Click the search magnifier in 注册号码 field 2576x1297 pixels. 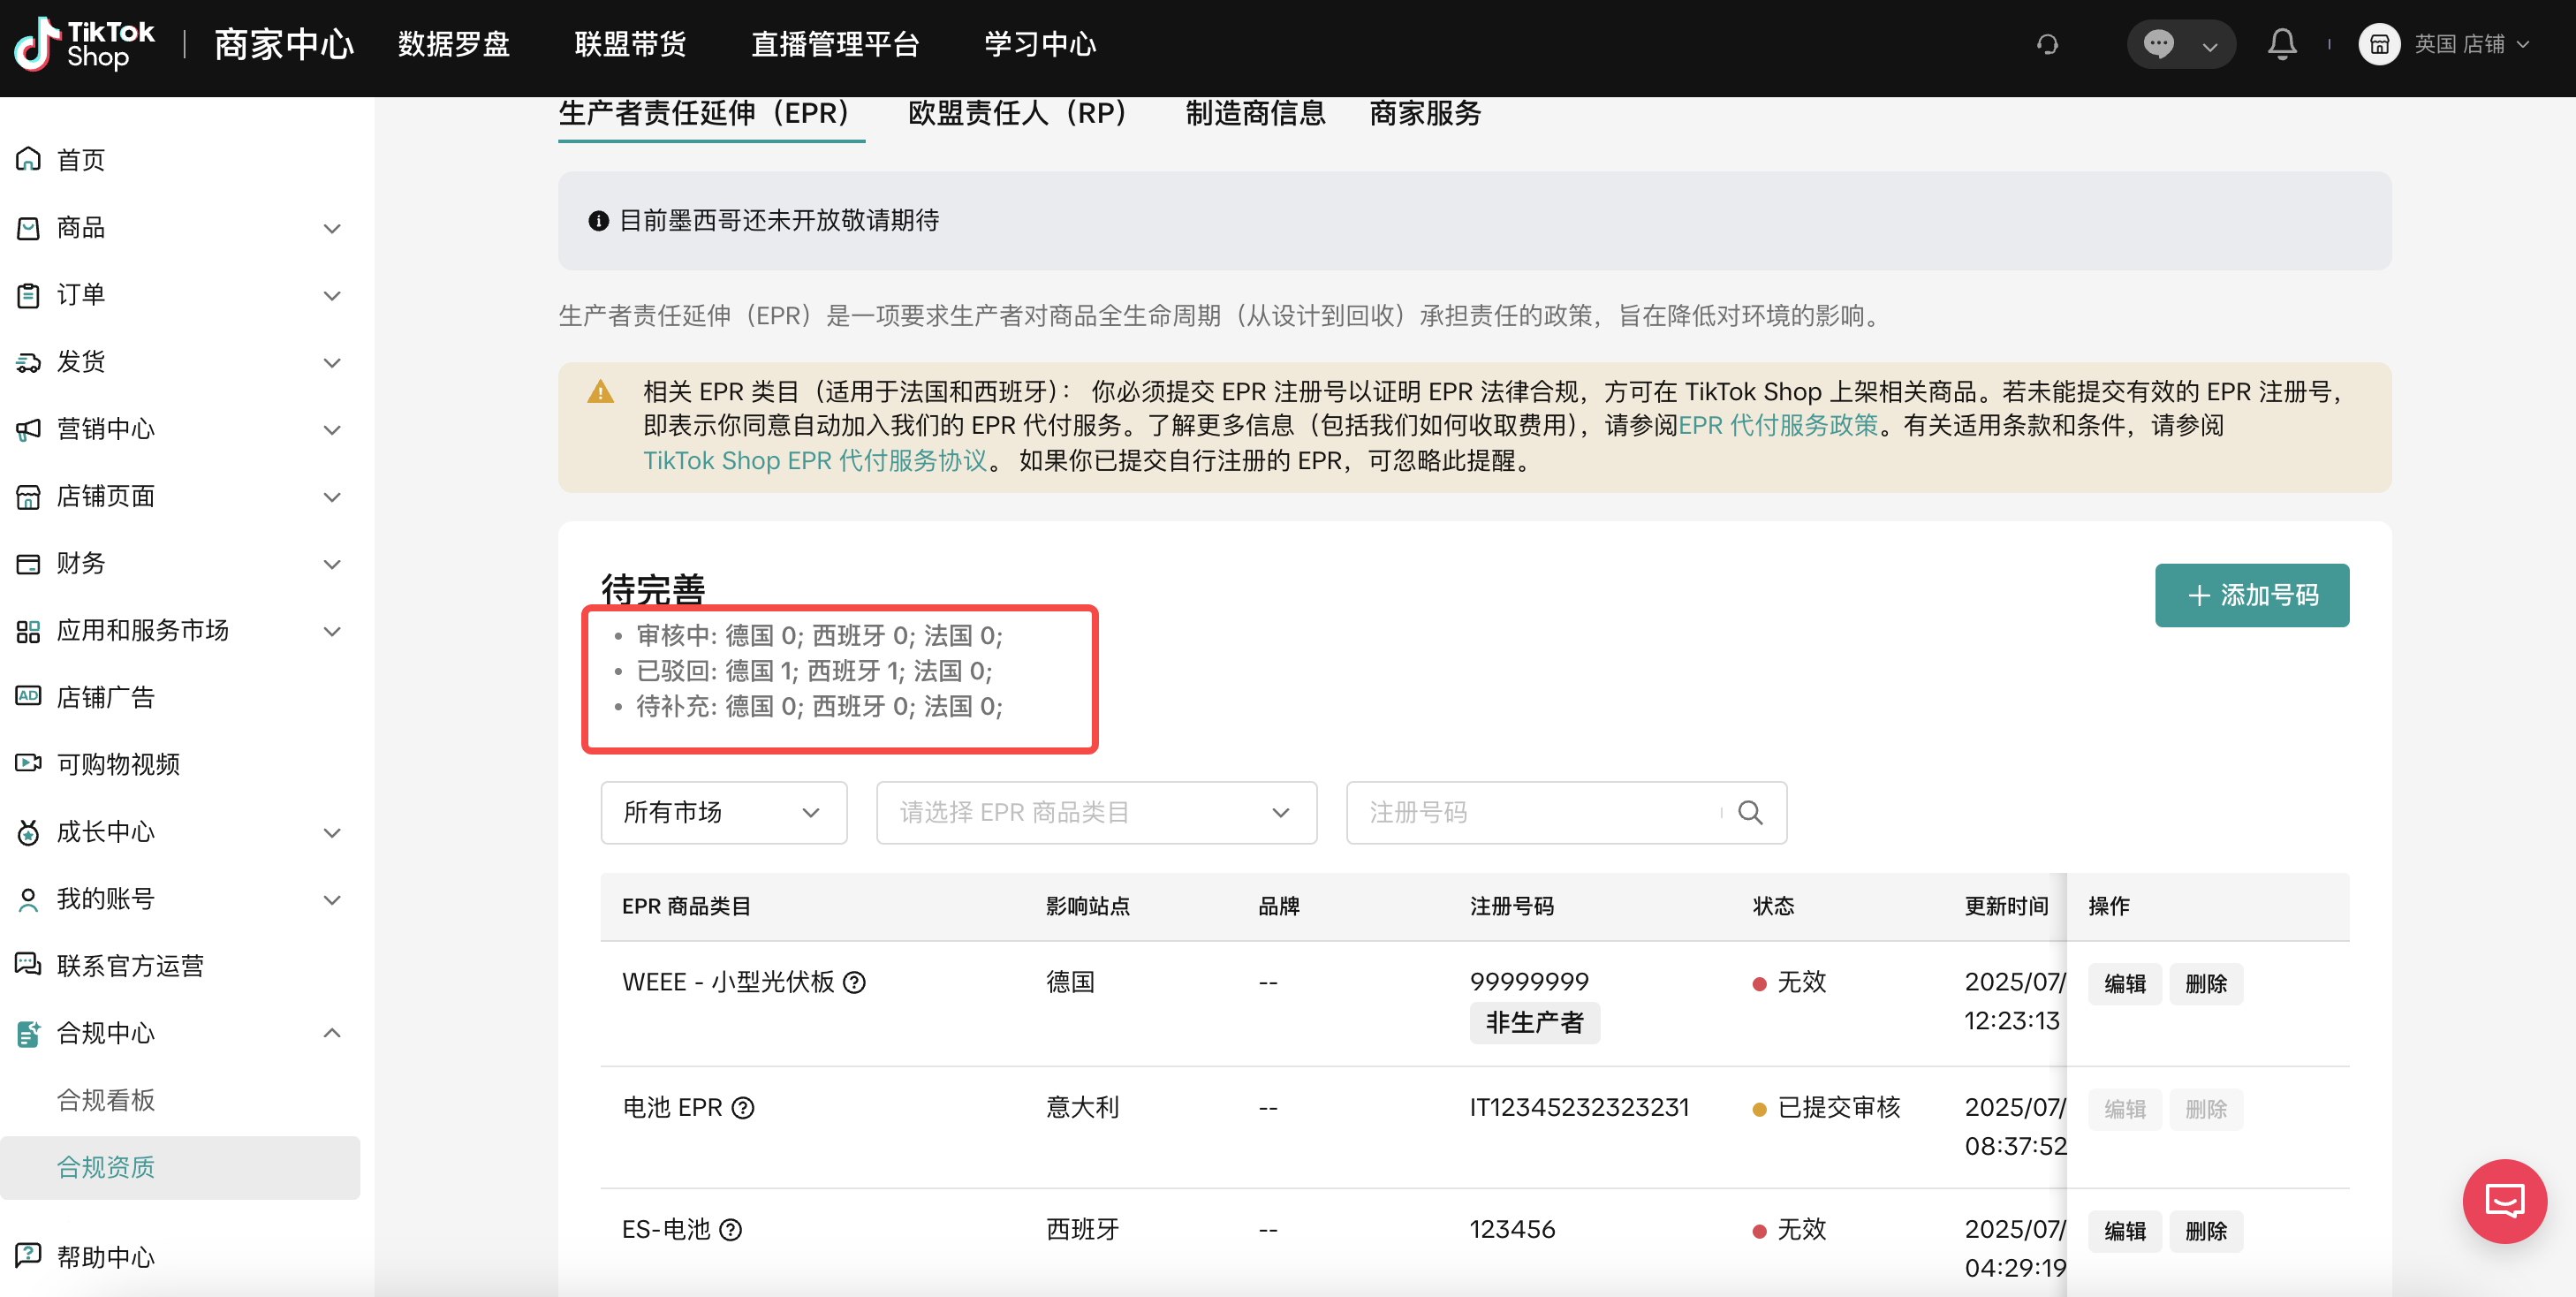click(x=1750, y=812)
